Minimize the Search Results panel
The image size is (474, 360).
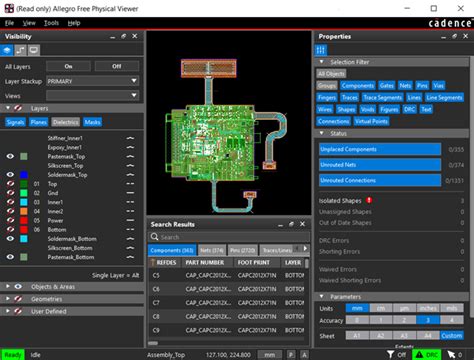click(280, 225)
